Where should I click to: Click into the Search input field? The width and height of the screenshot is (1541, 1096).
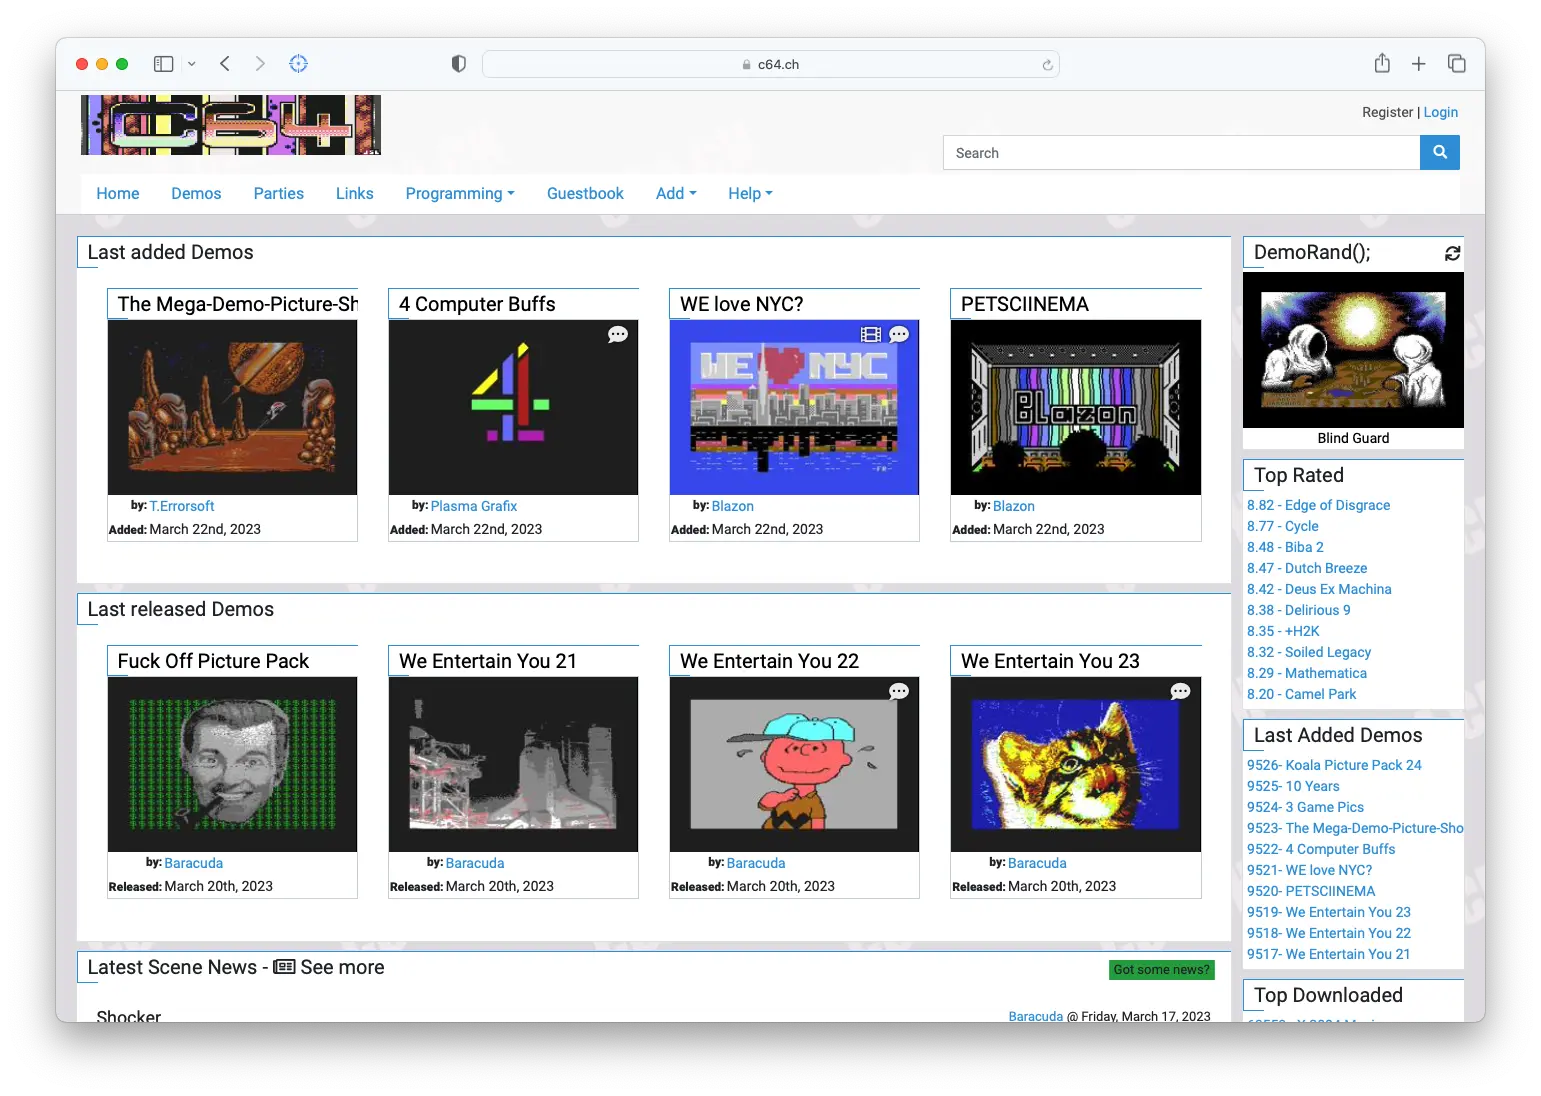click(1180, 153)
